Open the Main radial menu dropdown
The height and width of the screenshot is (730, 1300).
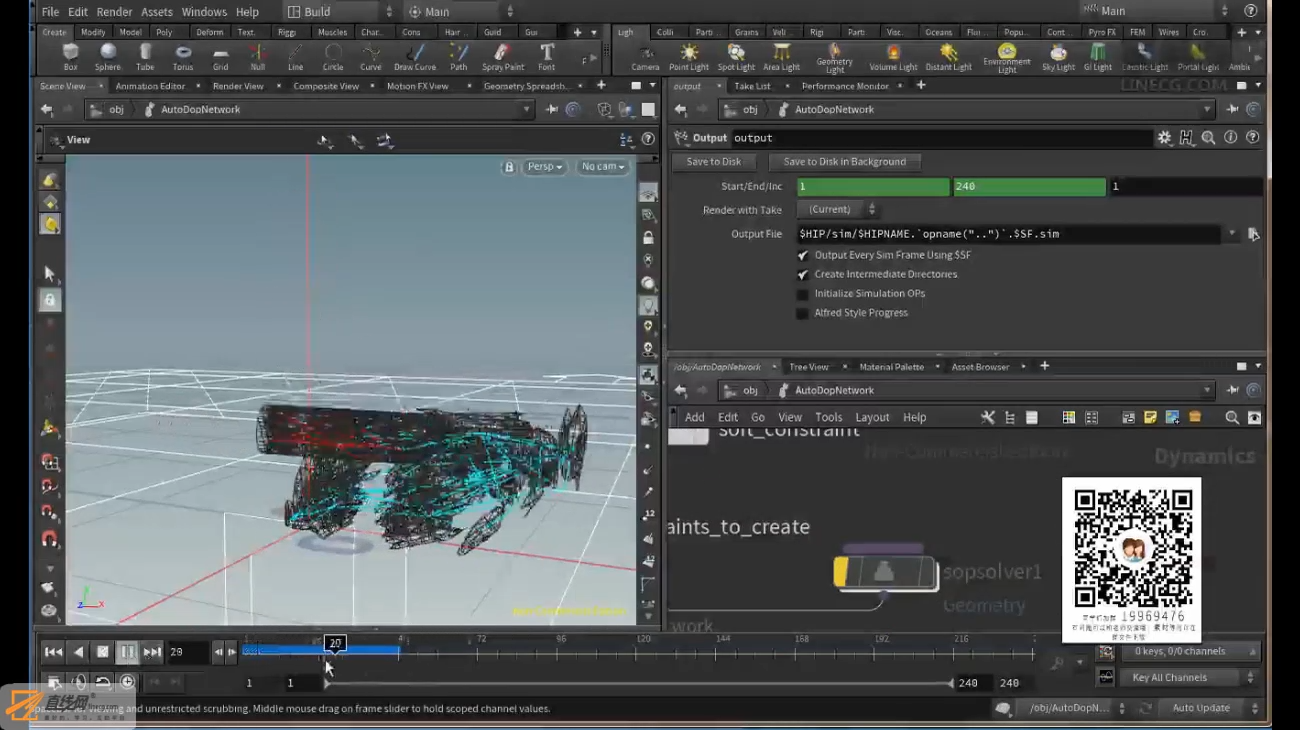(460, 12)
